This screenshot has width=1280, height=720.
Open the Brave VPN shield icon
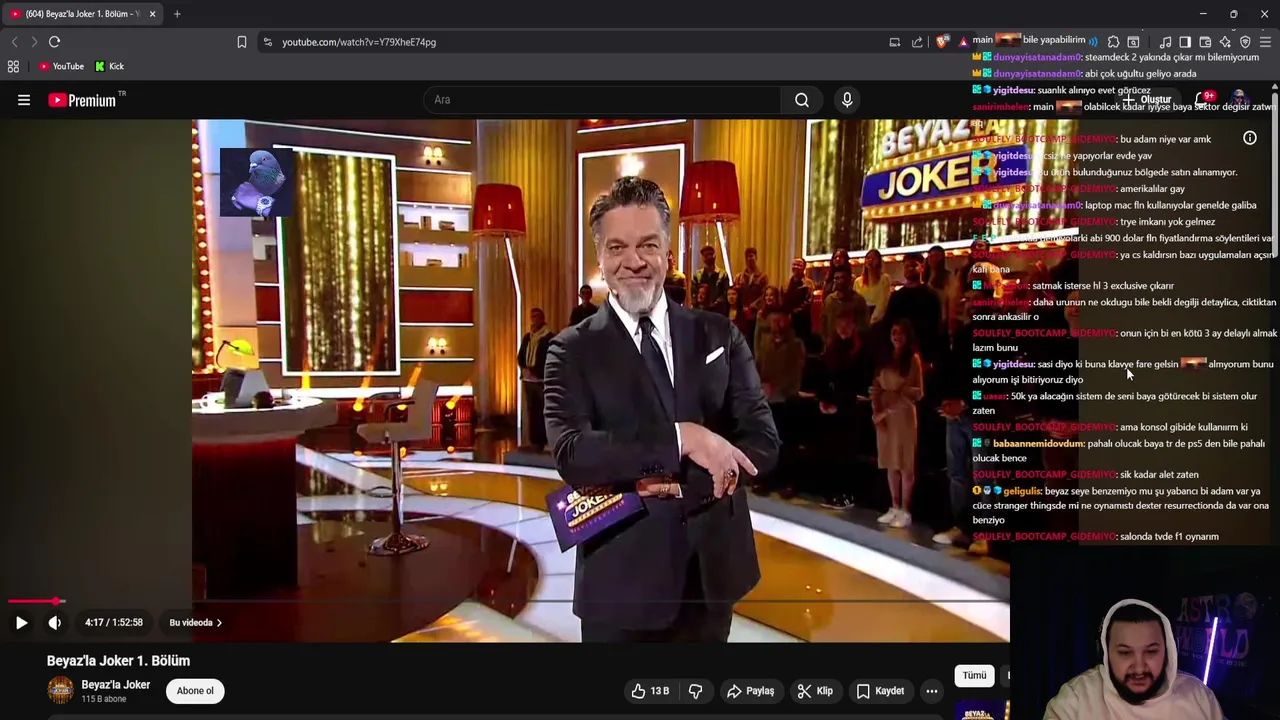tap(1245, 42)
